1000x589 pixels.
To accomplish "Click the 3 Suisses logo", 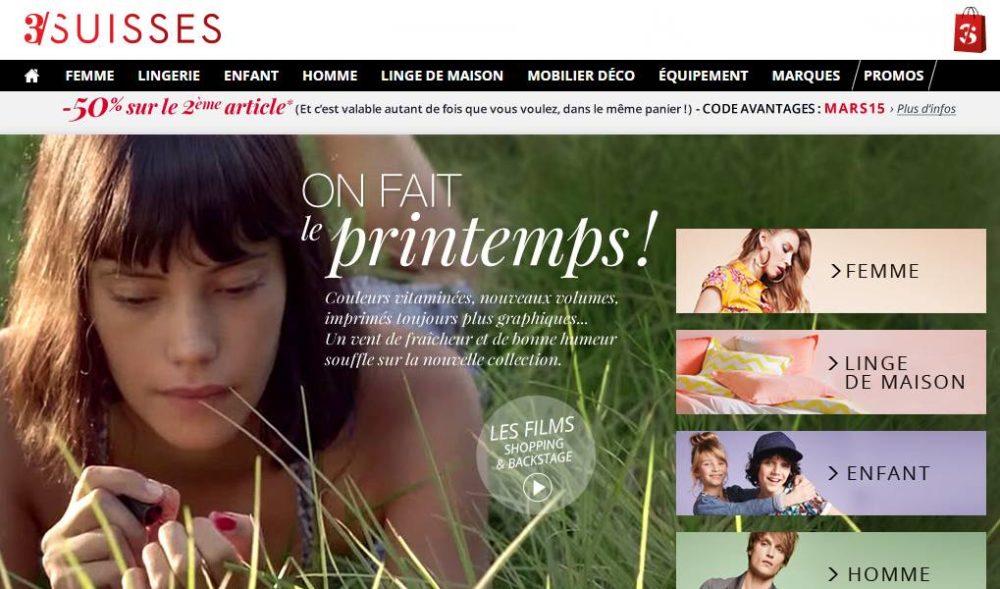I will coord(122,29).
